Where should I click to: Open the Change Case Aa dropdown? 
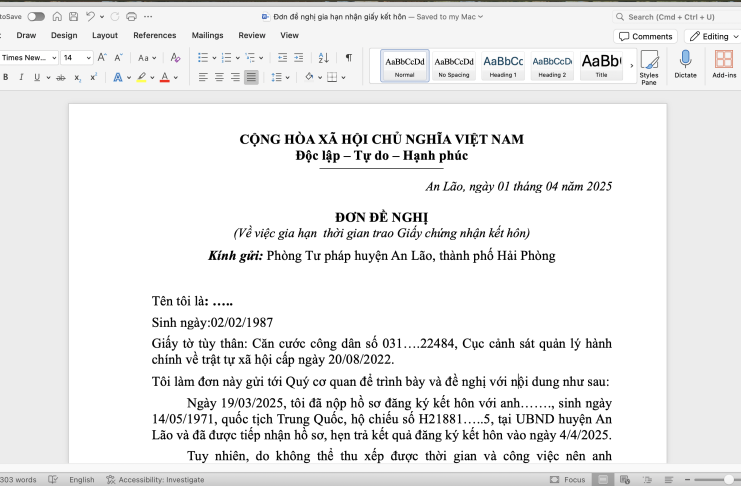(x=147, y=58)
